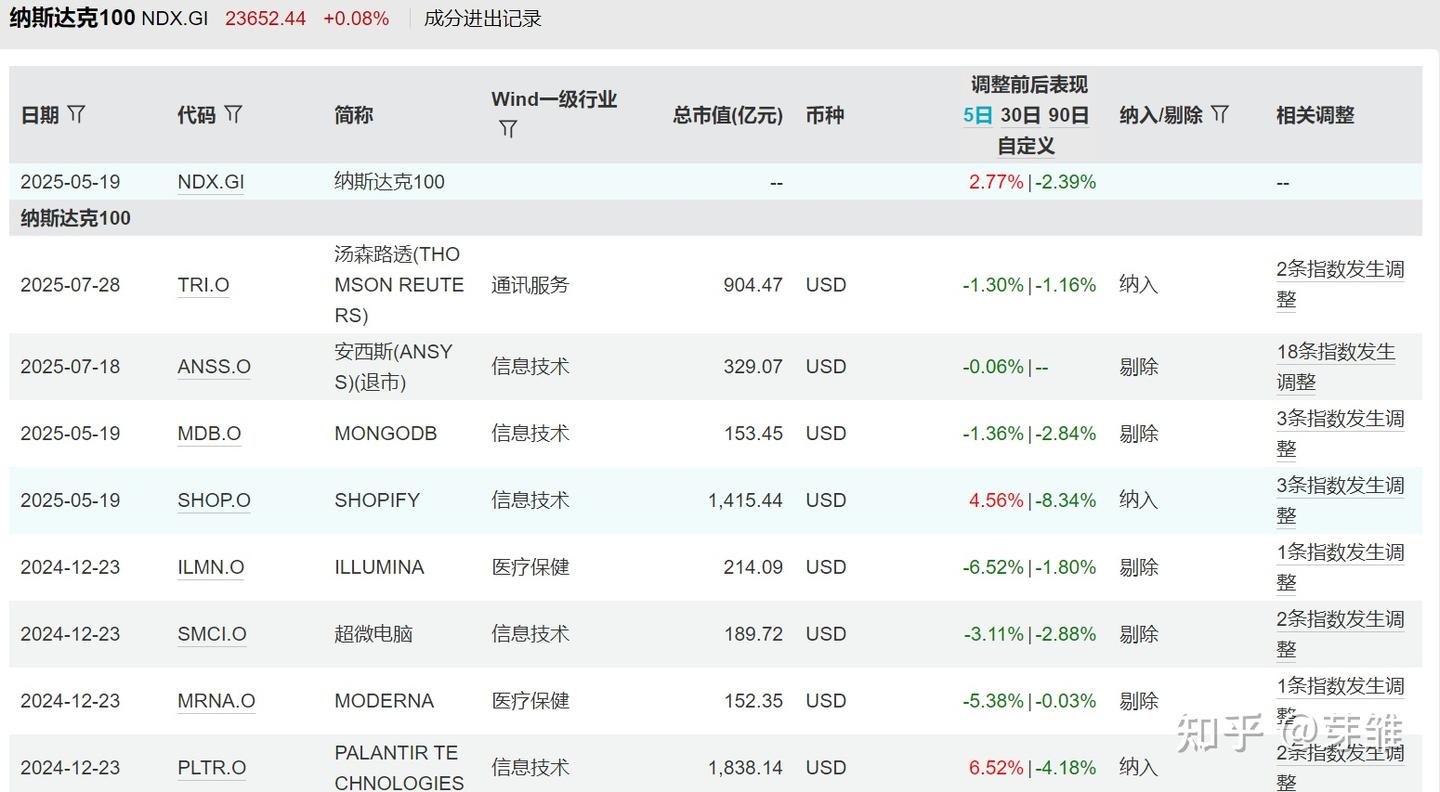The image size is (1440, 792).
Task: Open the SHOP.O Shopify link
Action: [213, 500]
